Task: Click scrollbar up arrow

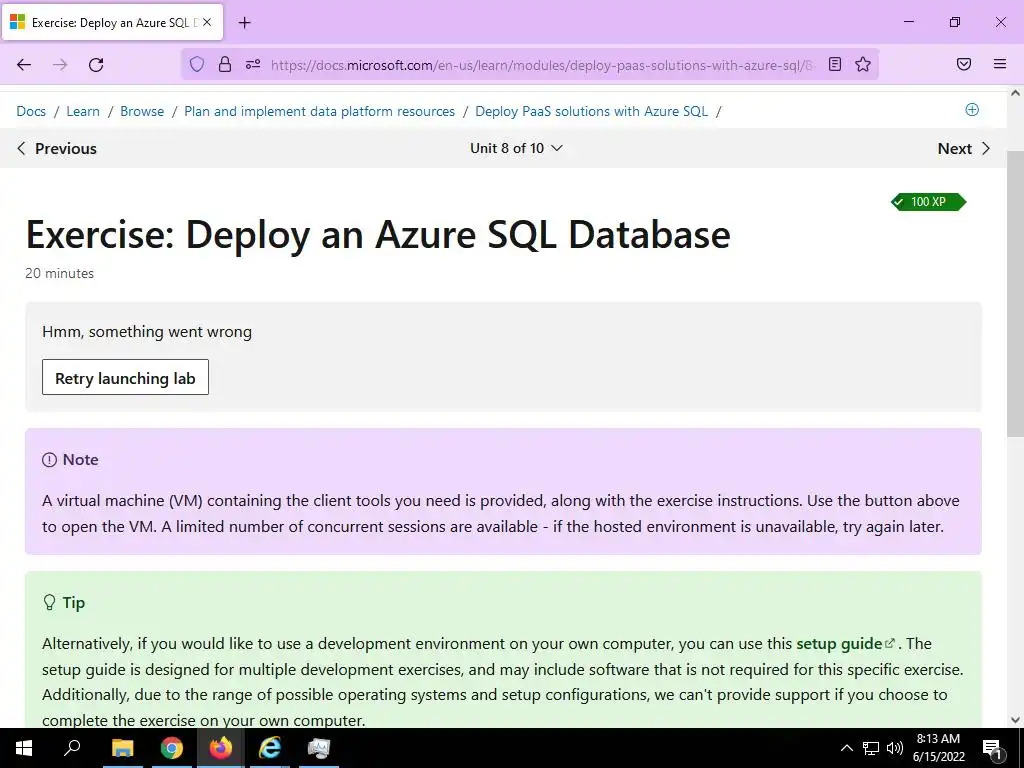Action: pyautogui.click(x=1015, y=93)
